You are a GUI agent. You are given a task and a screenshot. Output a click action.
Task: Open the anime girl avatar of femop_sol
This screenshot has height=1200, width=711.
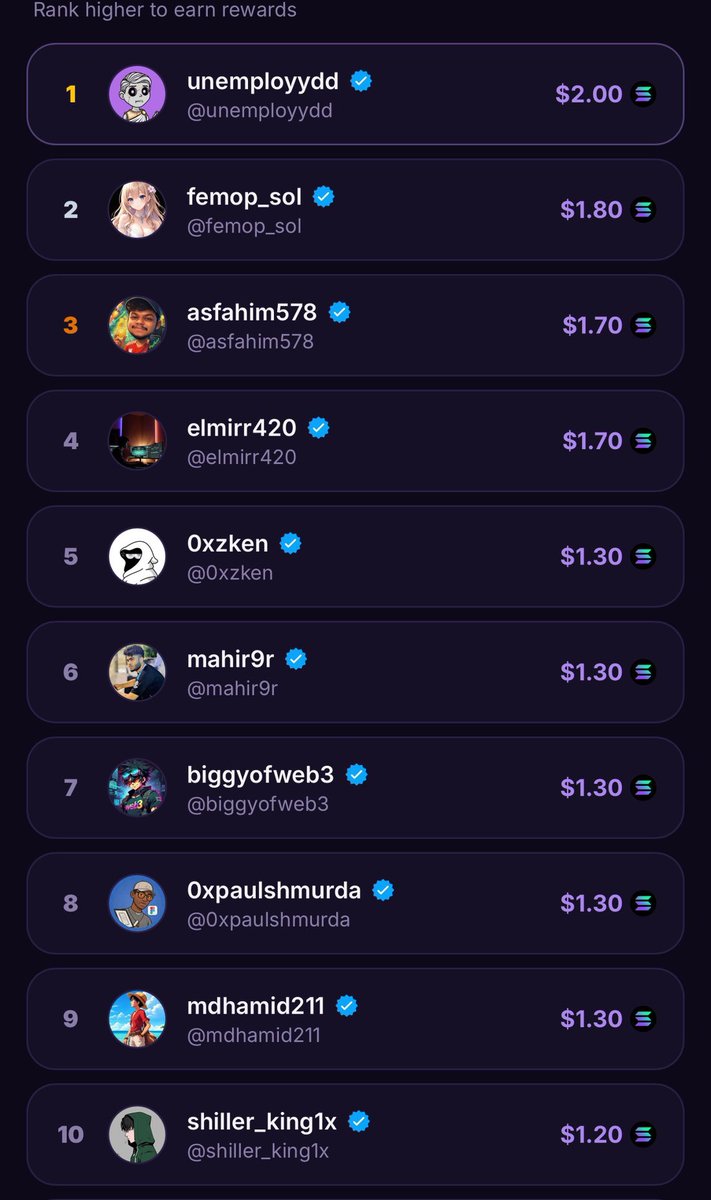137,210
